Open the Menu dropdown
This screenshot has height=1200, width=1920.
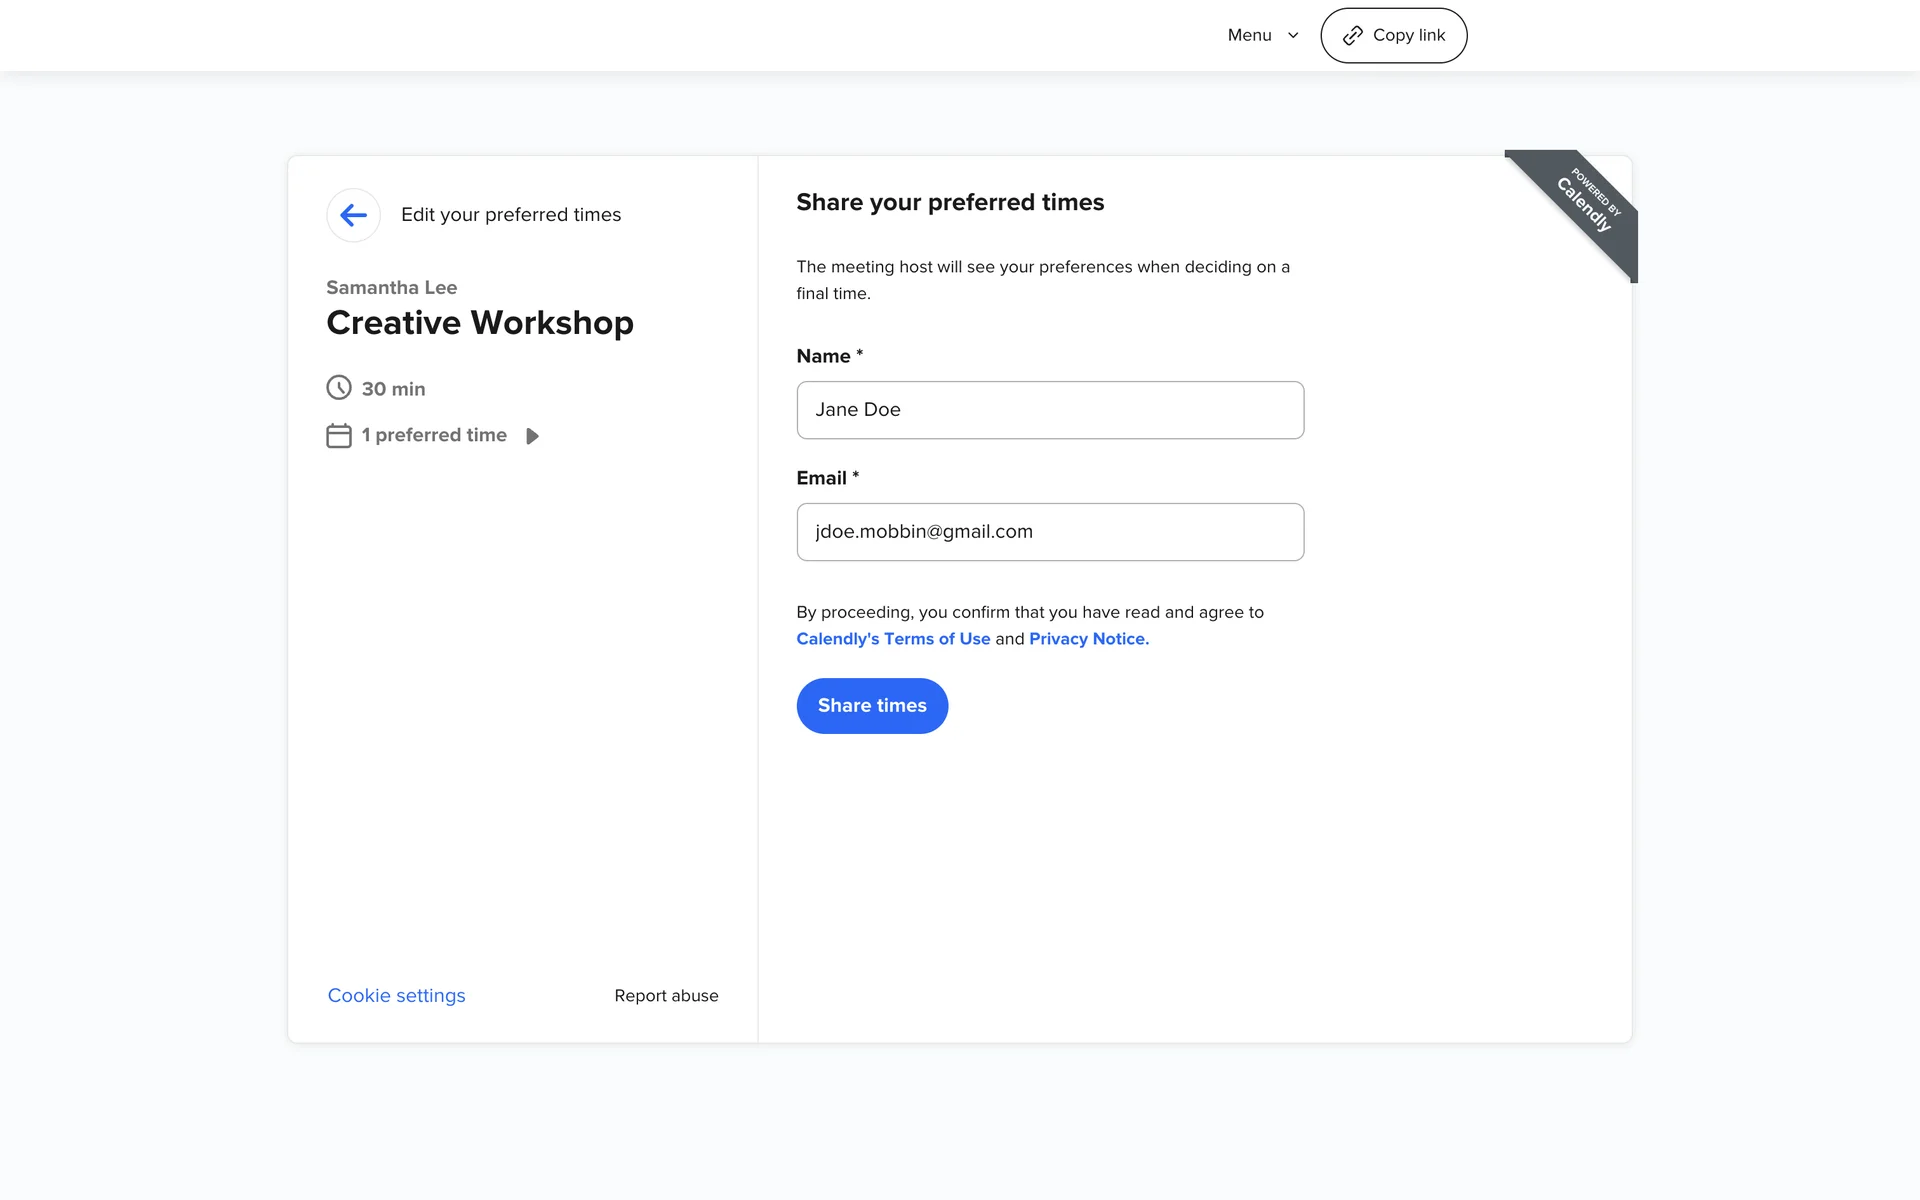click(1250, 35)
